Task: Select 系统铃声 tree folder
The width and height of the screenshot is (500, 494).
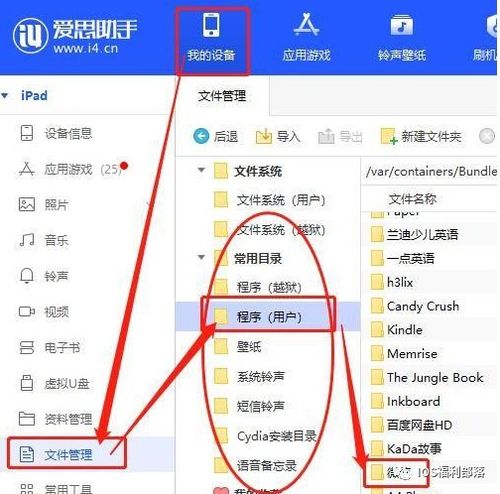Action: [x=249, y=377]
